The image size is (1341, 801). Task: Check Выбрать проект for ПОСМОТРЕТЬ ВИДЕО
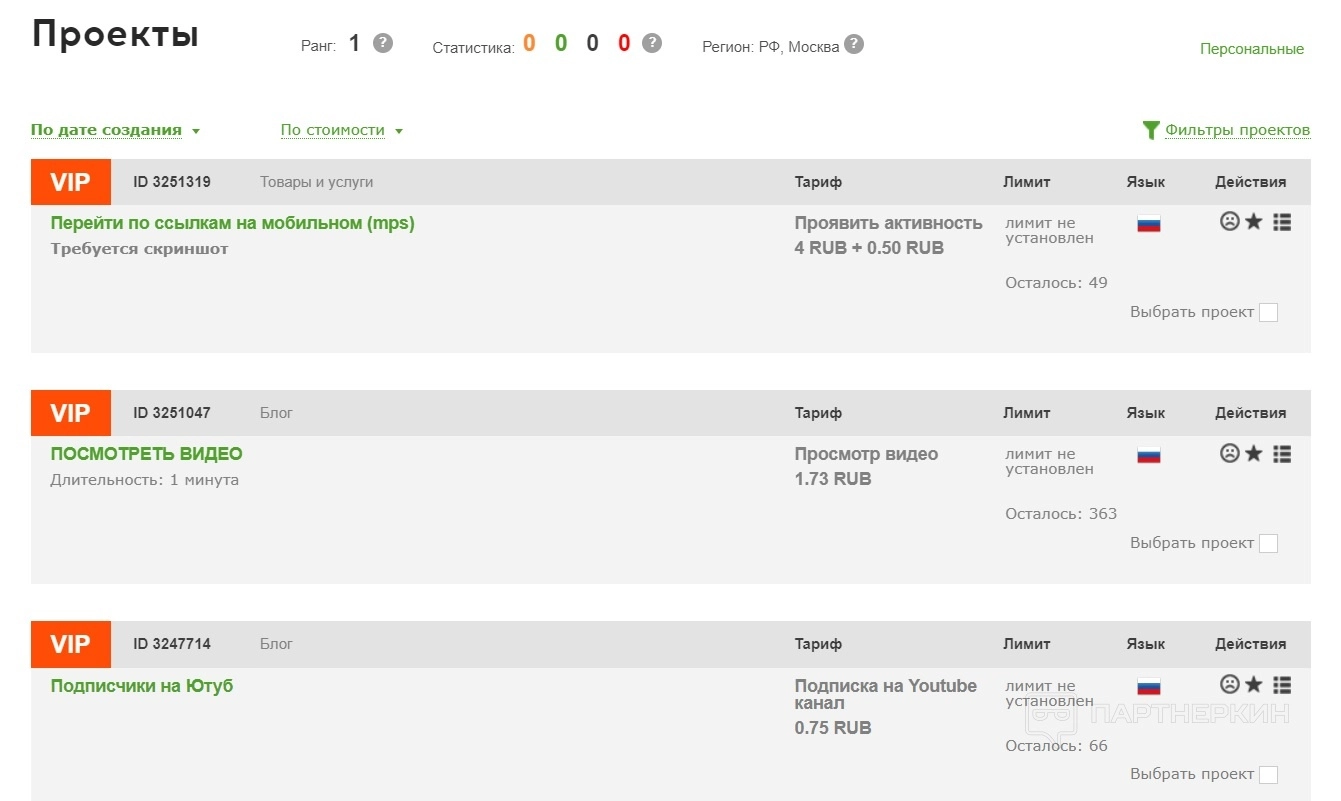click(1268, 543)
